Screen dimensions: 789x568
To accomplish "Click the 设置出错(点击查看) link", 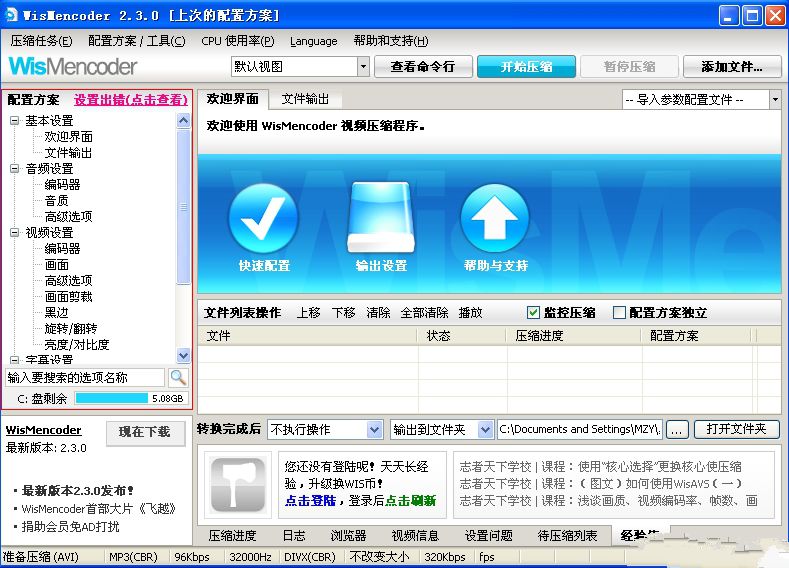I will 131,100.
